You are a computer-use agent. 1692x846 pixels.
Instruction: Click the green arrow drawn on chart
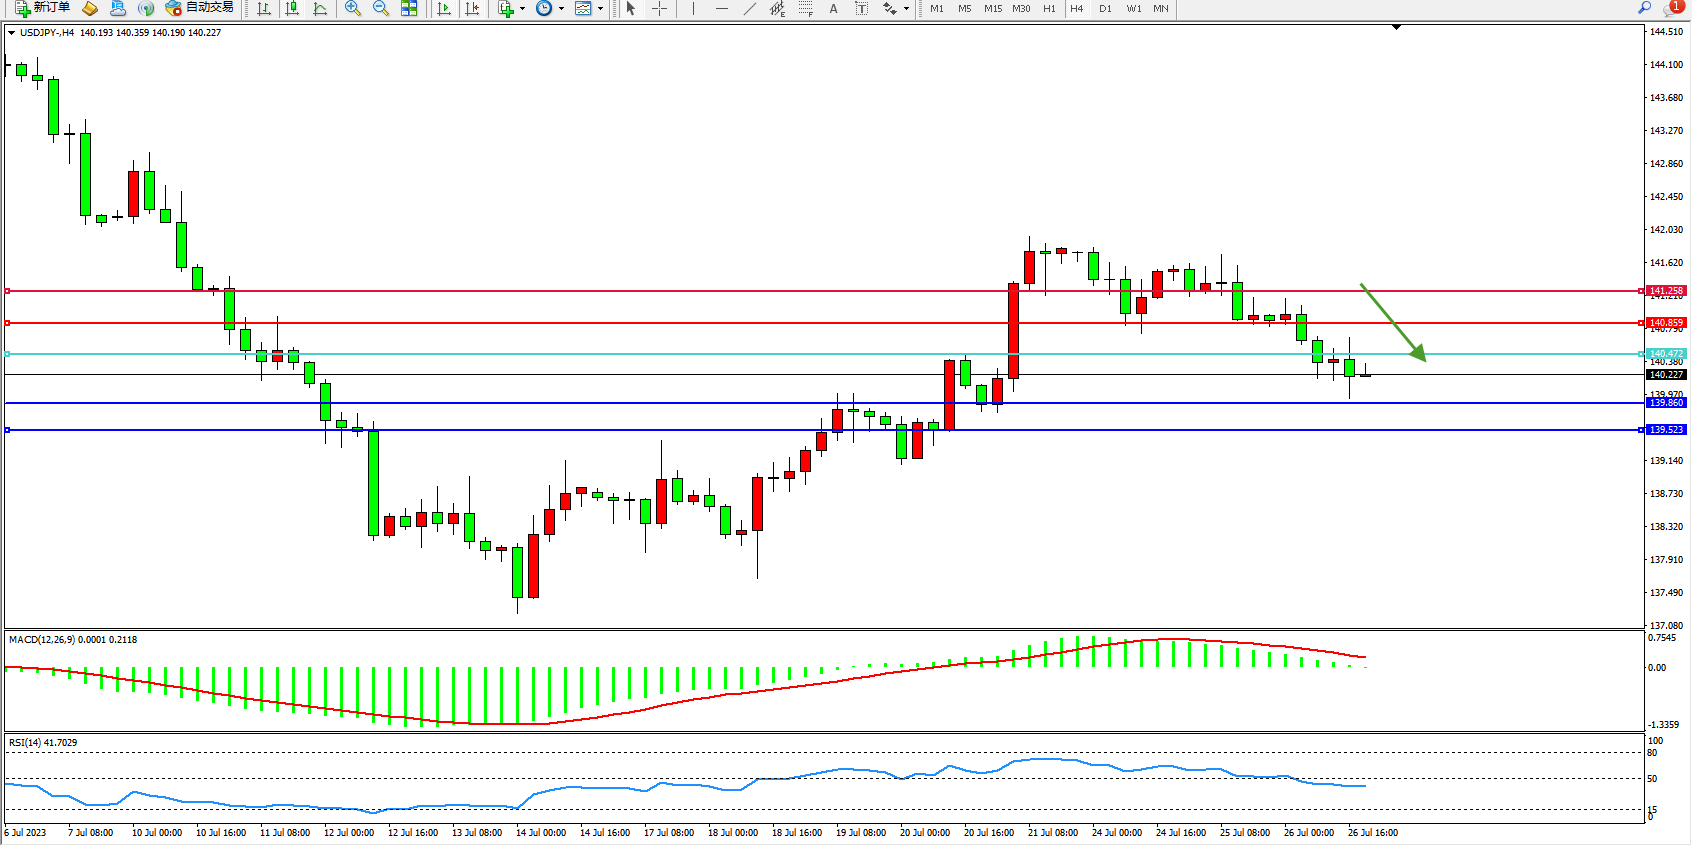pyautogui.click(x=1392, y=322)
